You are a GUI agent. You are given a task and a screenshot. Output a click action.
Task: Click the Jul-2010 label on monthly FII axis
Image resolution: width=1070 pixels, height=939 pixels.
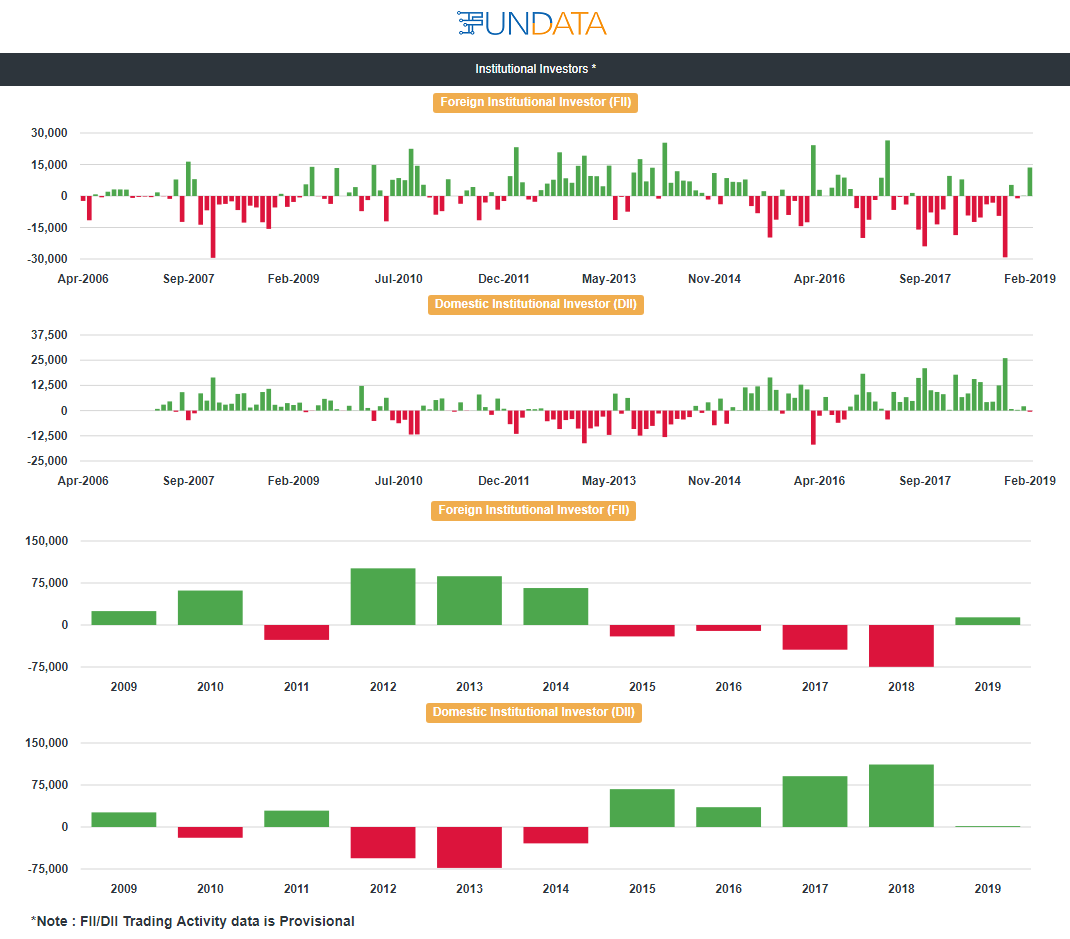pos(399,279)
